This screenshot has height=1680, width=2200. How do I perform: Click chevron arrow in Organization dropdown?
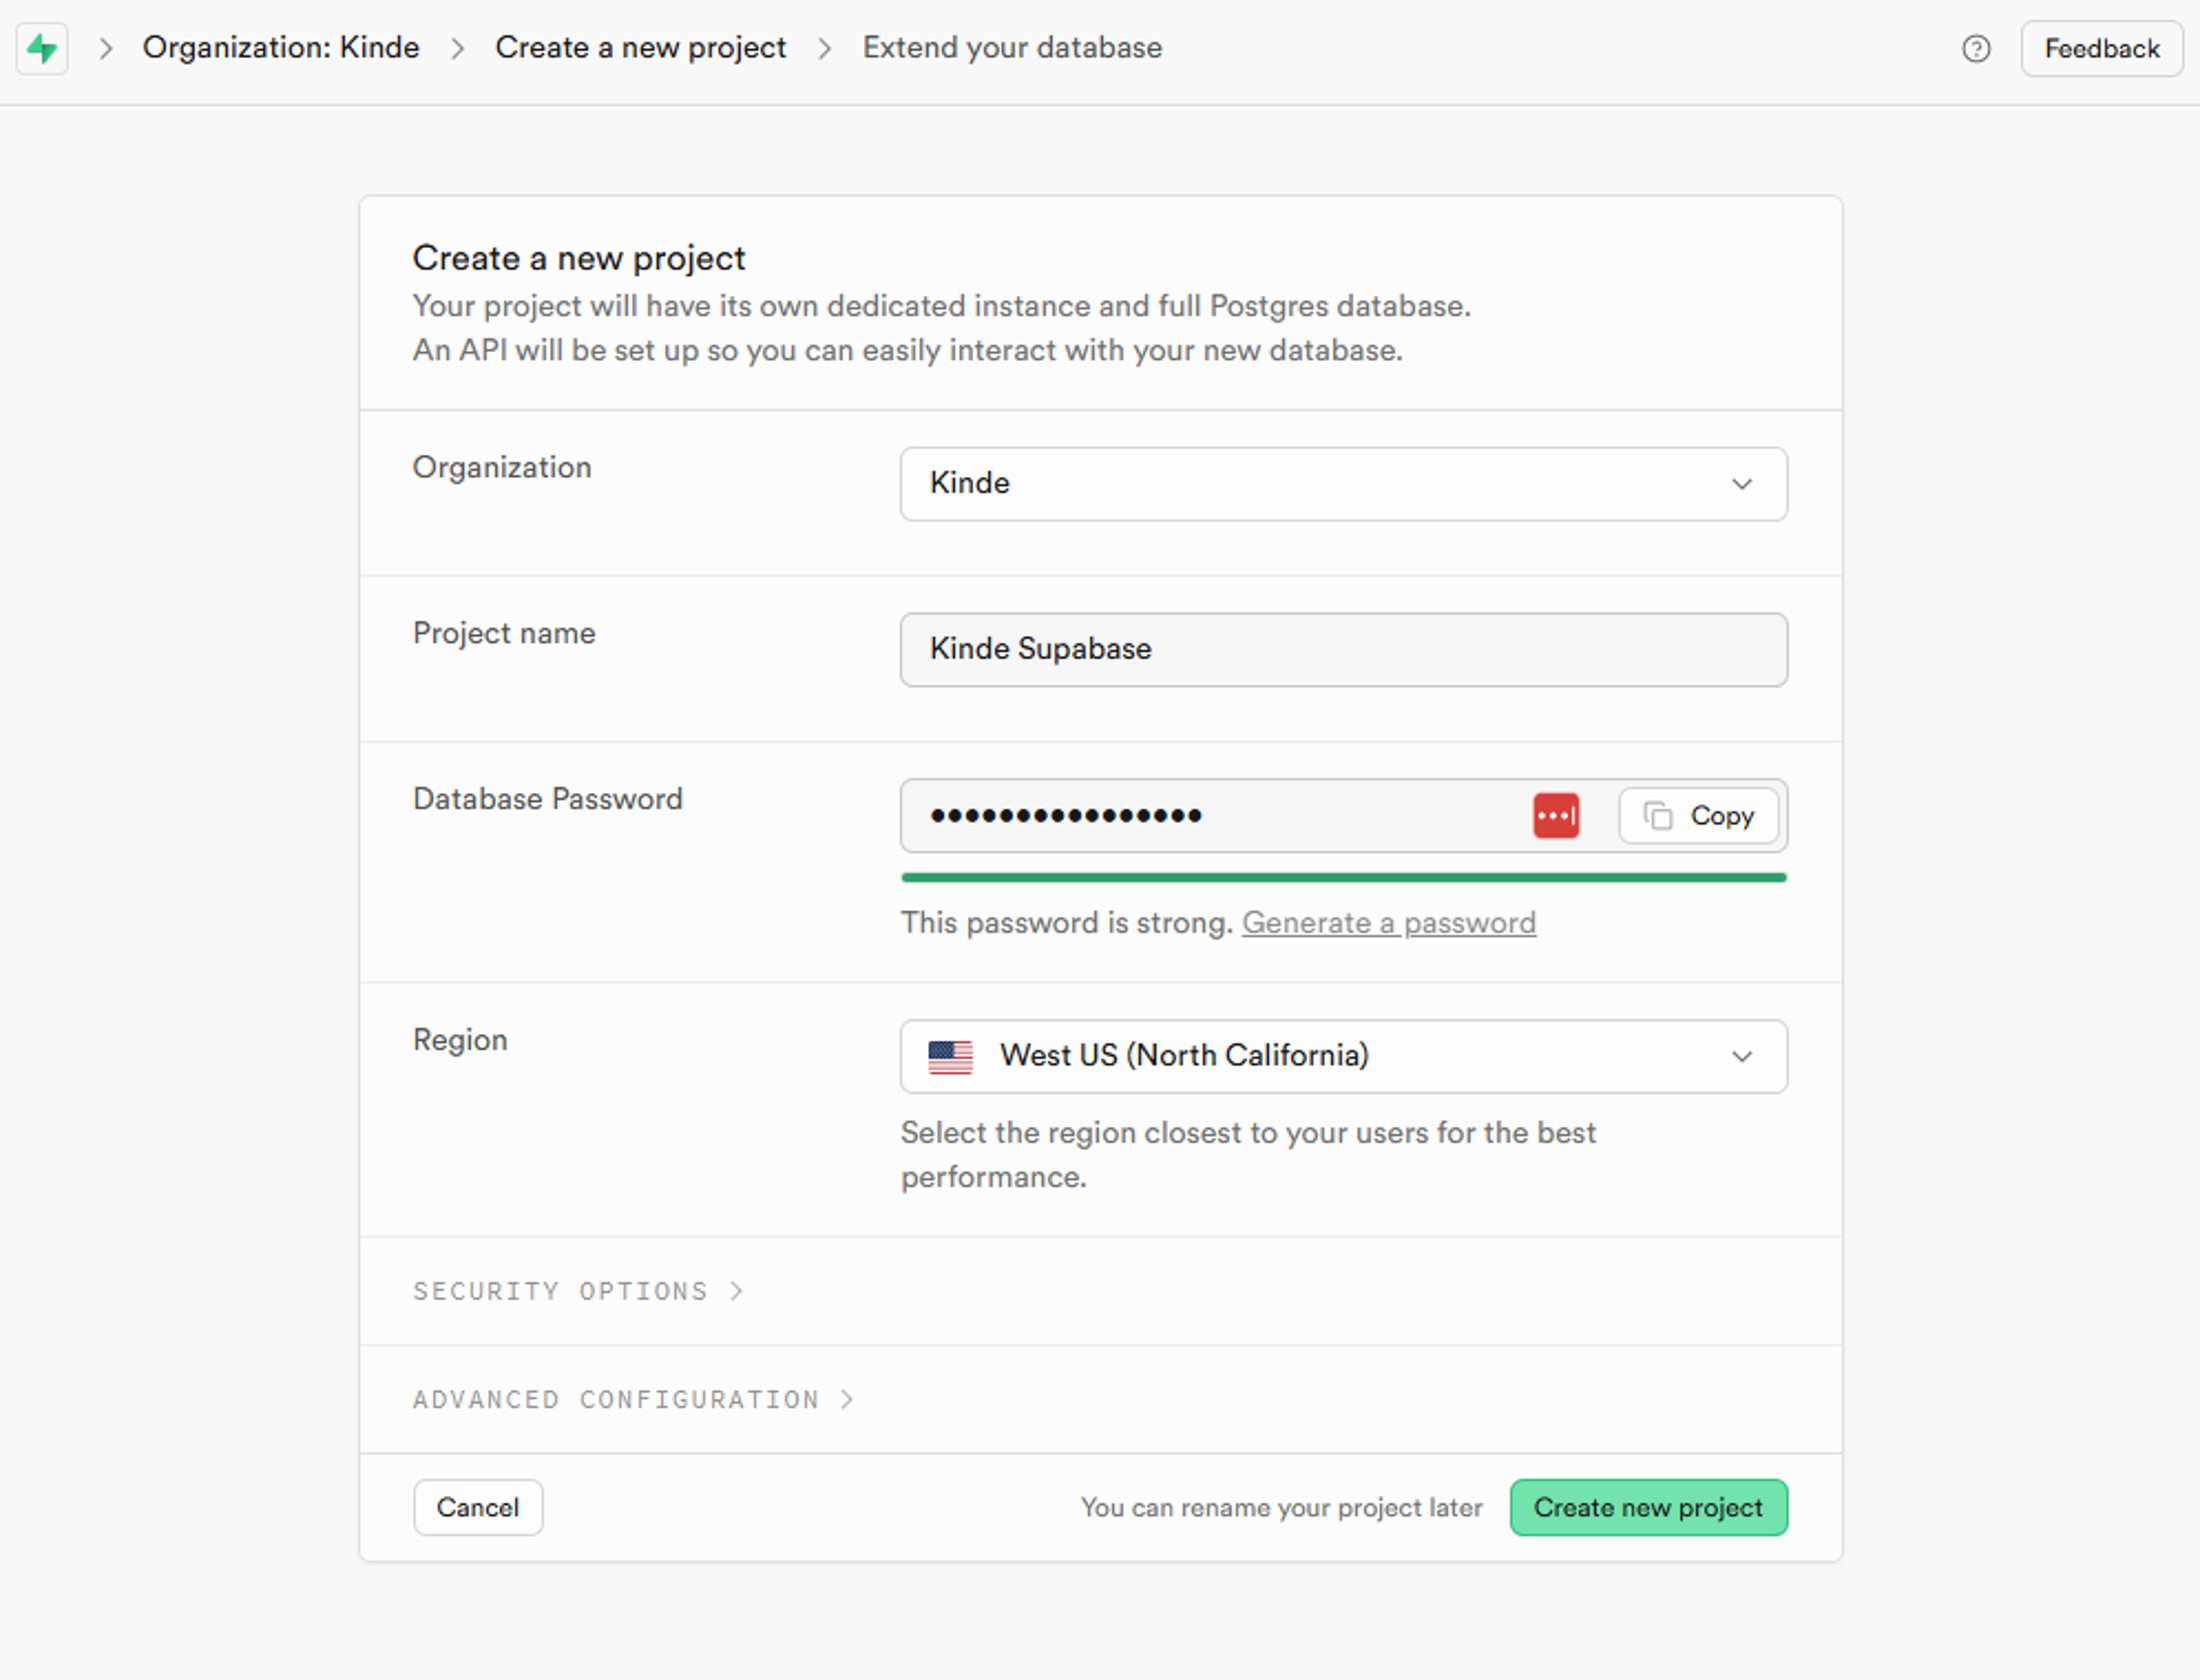pos(1742,484)
